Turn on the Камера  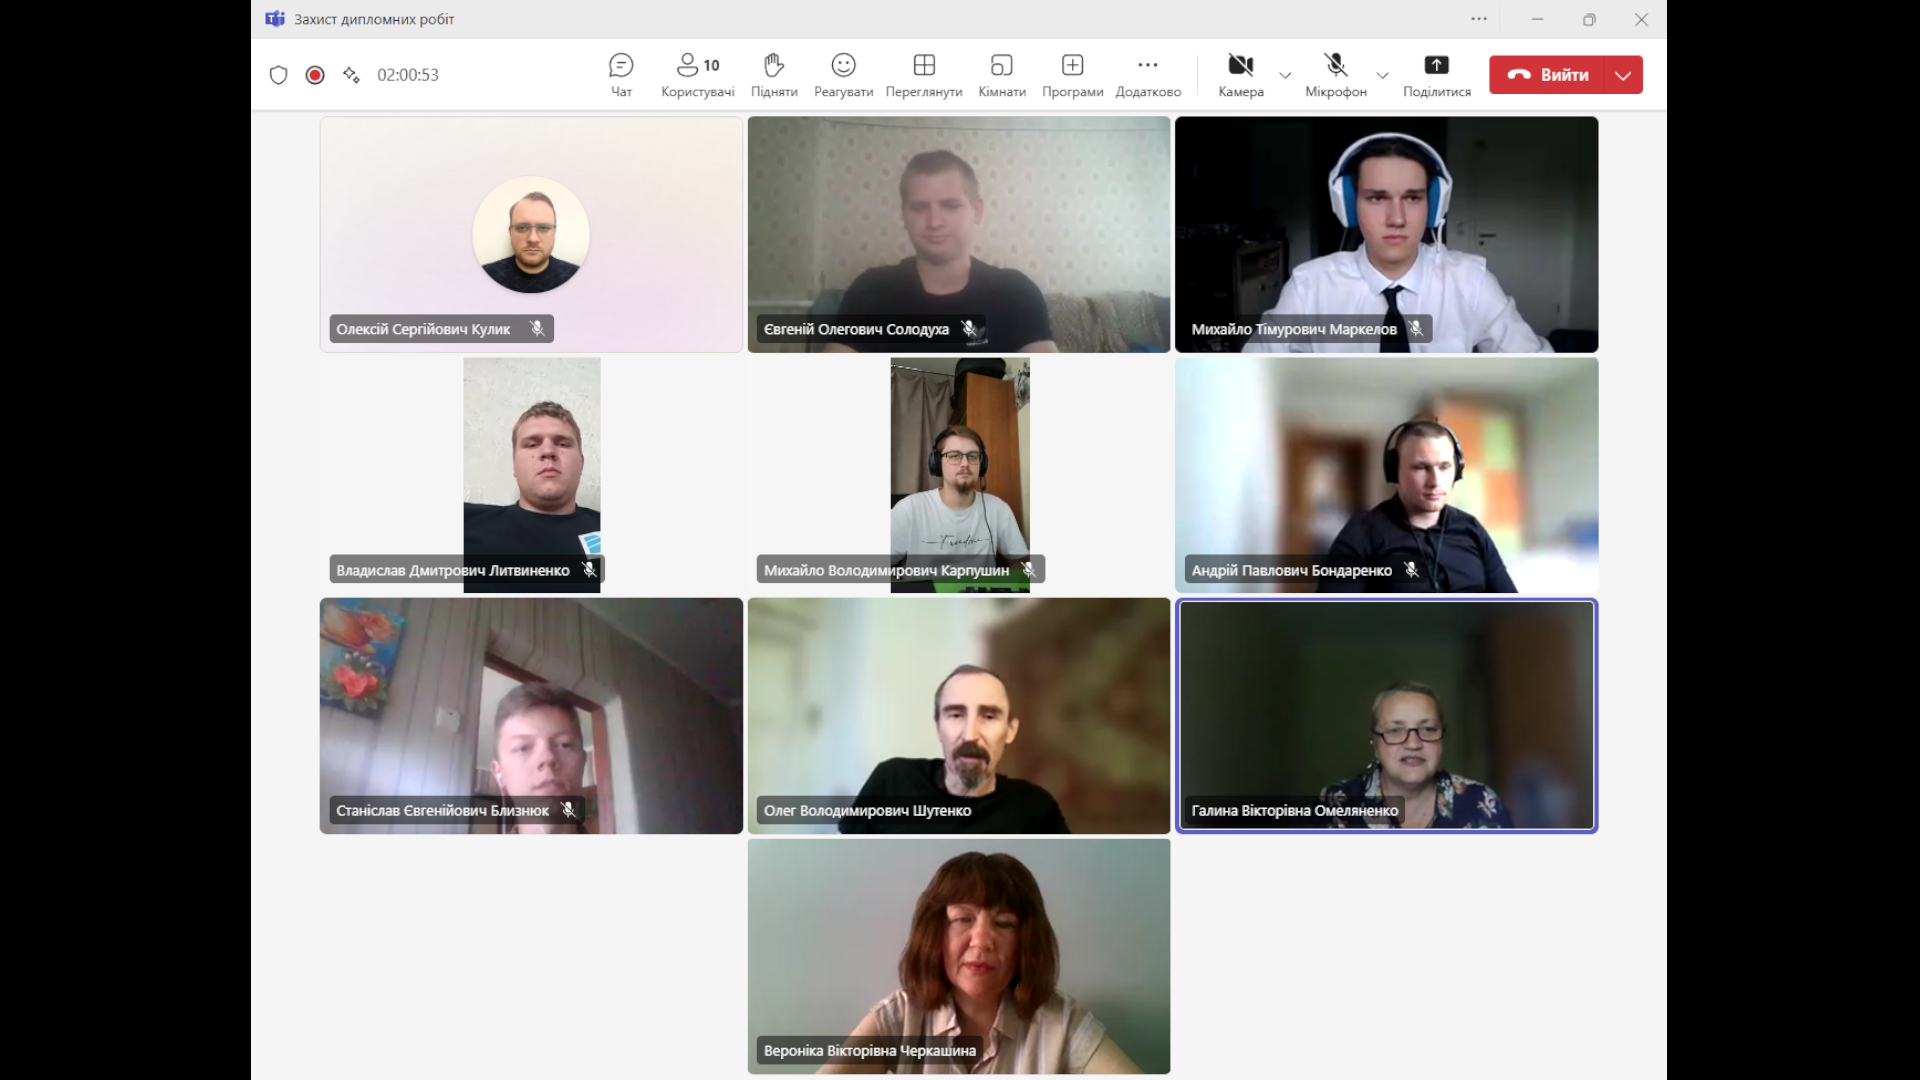[x=1240, y=75]
